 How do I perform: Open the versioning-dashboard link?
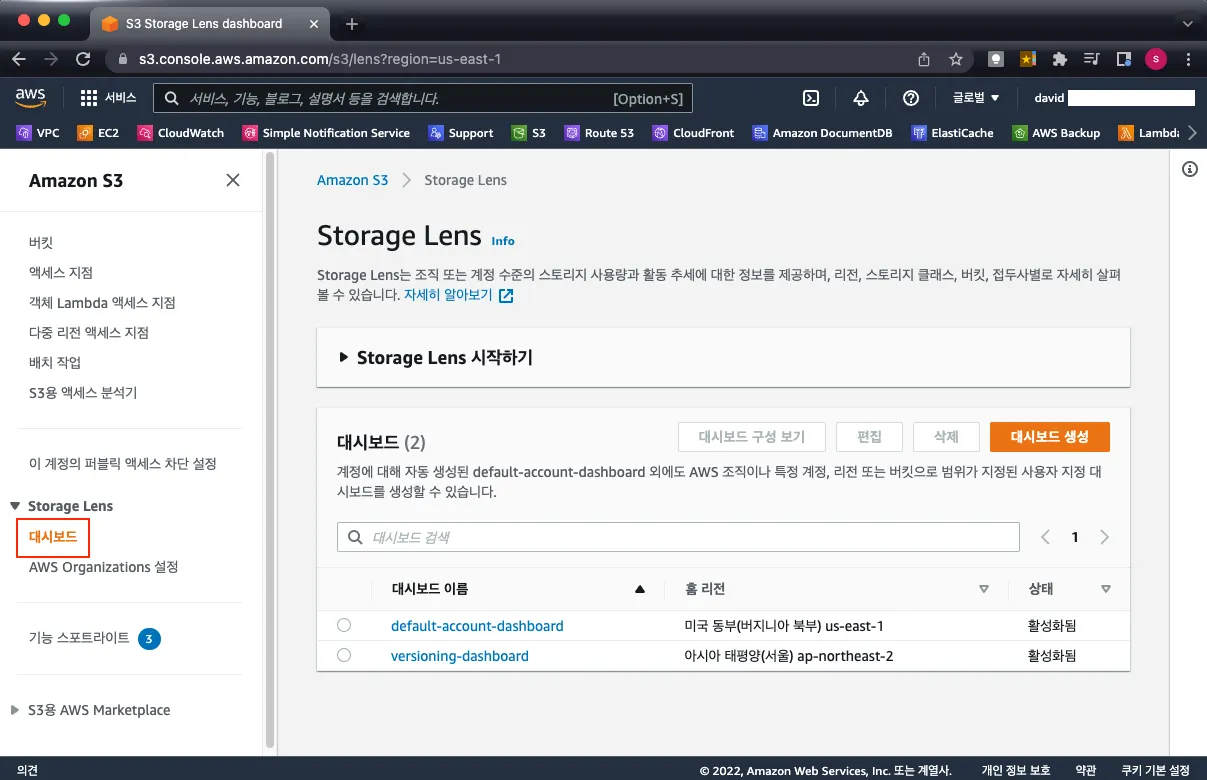tap(460, 656)
